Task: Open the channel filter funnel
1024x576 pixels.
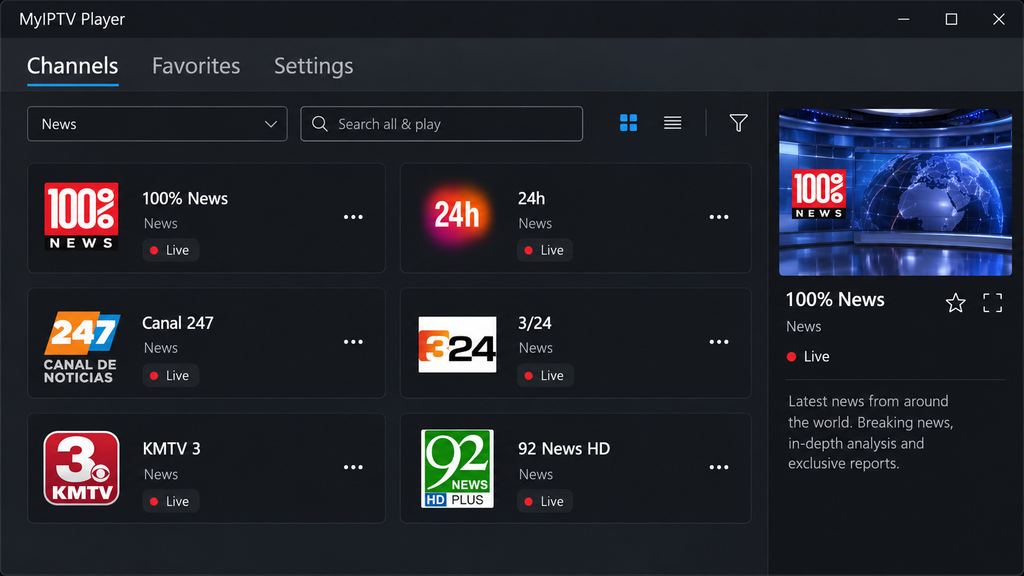Action: [738, 123]
